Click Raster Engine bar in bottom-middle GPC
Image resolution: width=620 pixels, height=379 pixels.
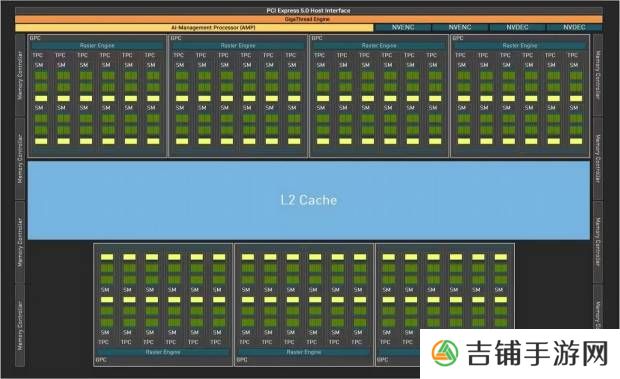(304, 352)
